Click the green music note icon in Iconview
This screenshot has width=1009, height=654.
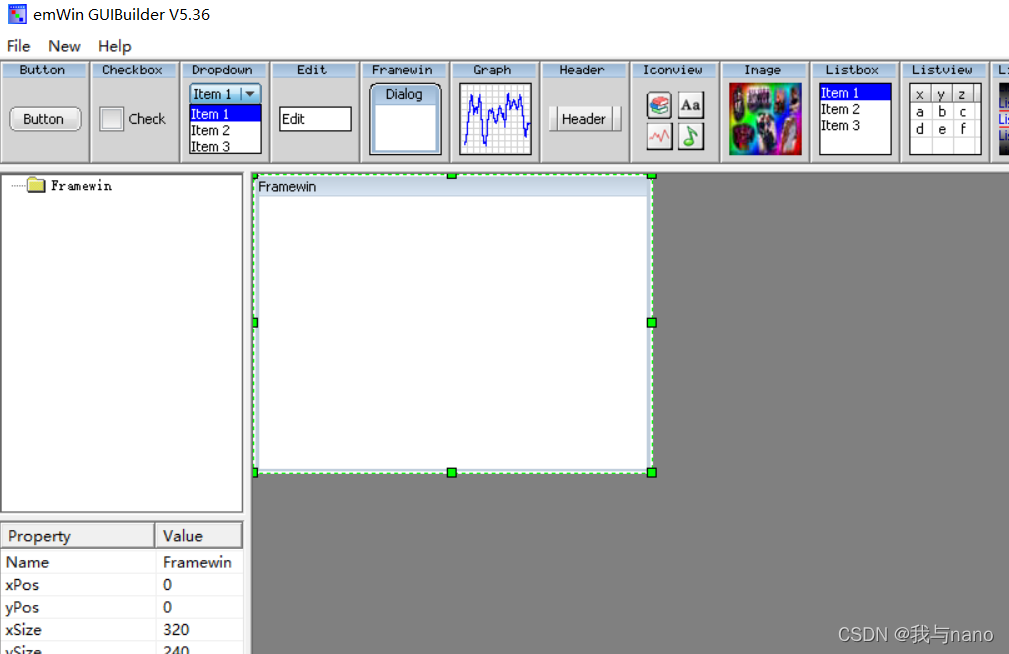tap(691, 134)
